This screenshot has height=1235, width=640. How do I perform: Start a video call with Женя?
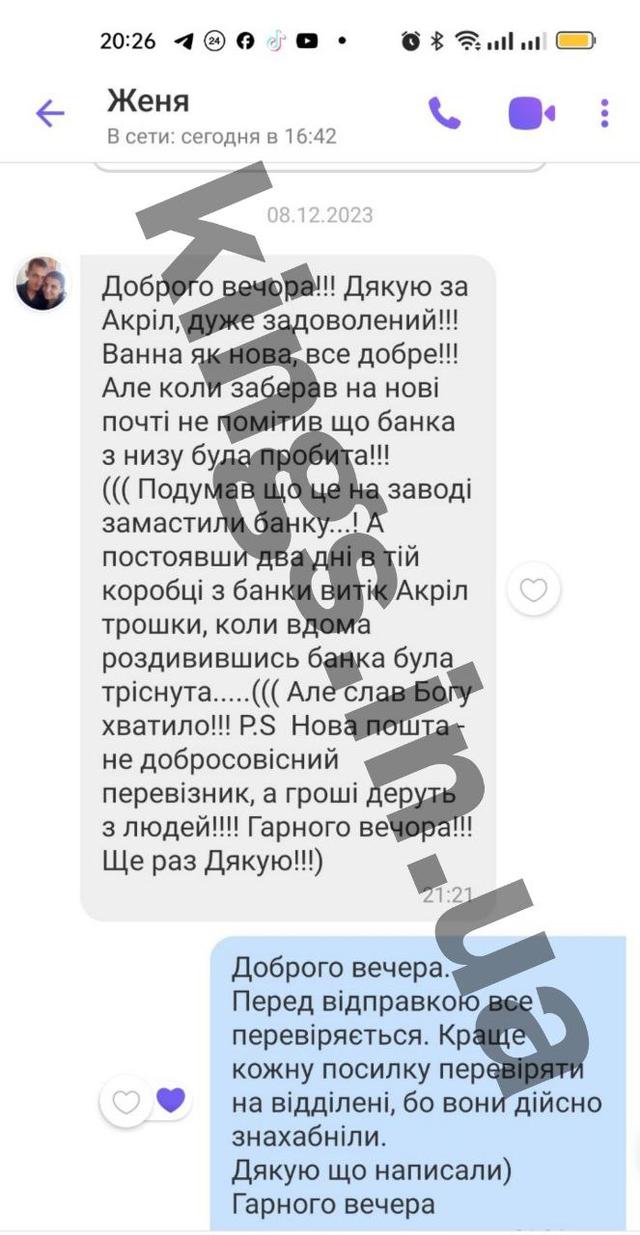pyautogui.click(x=531, y=113)
